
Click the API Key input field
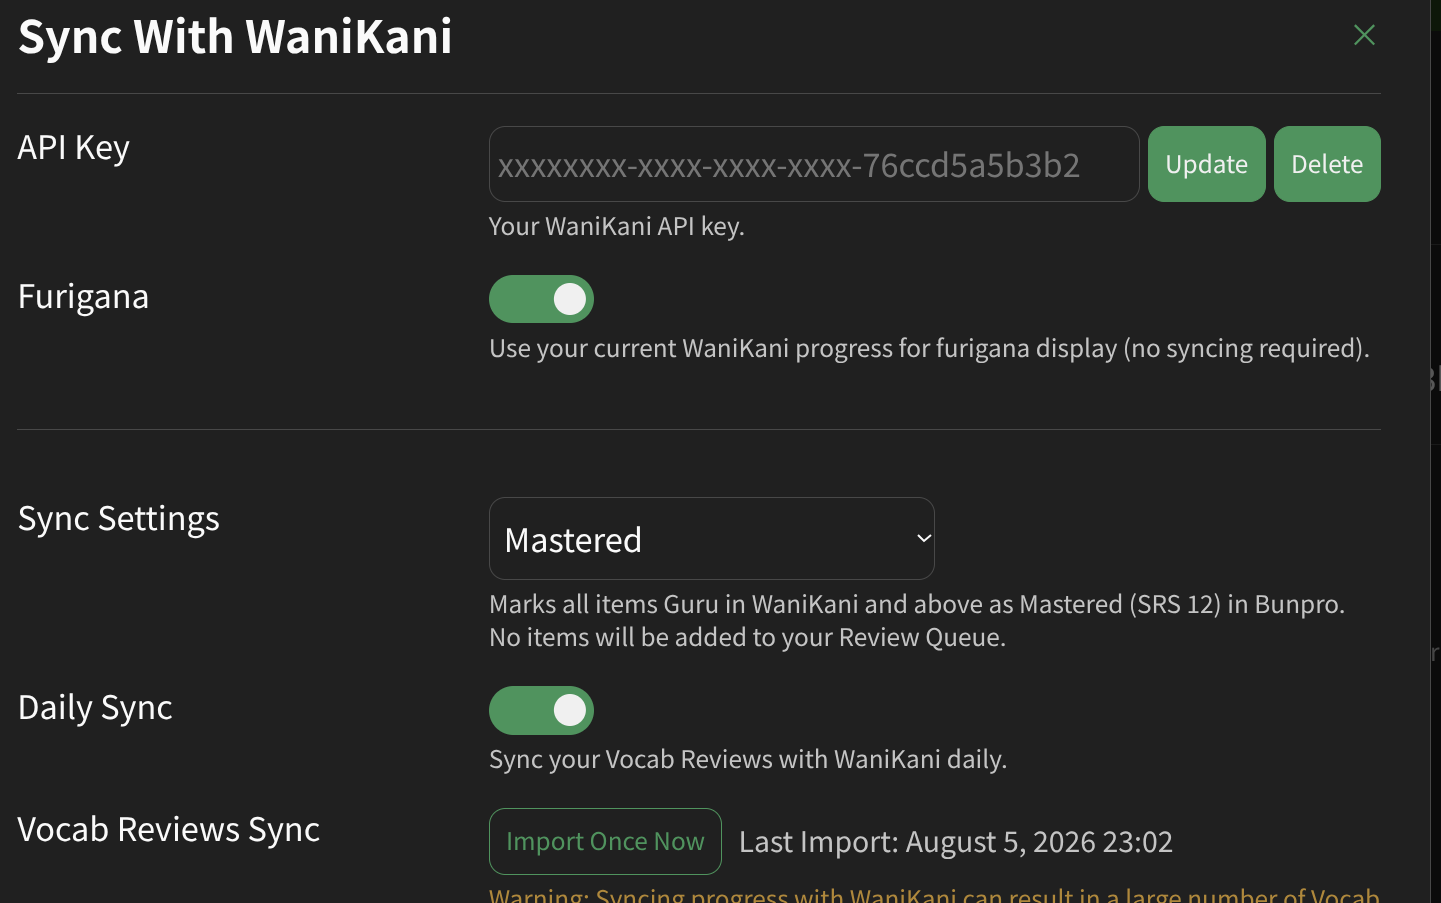point(814,164)
